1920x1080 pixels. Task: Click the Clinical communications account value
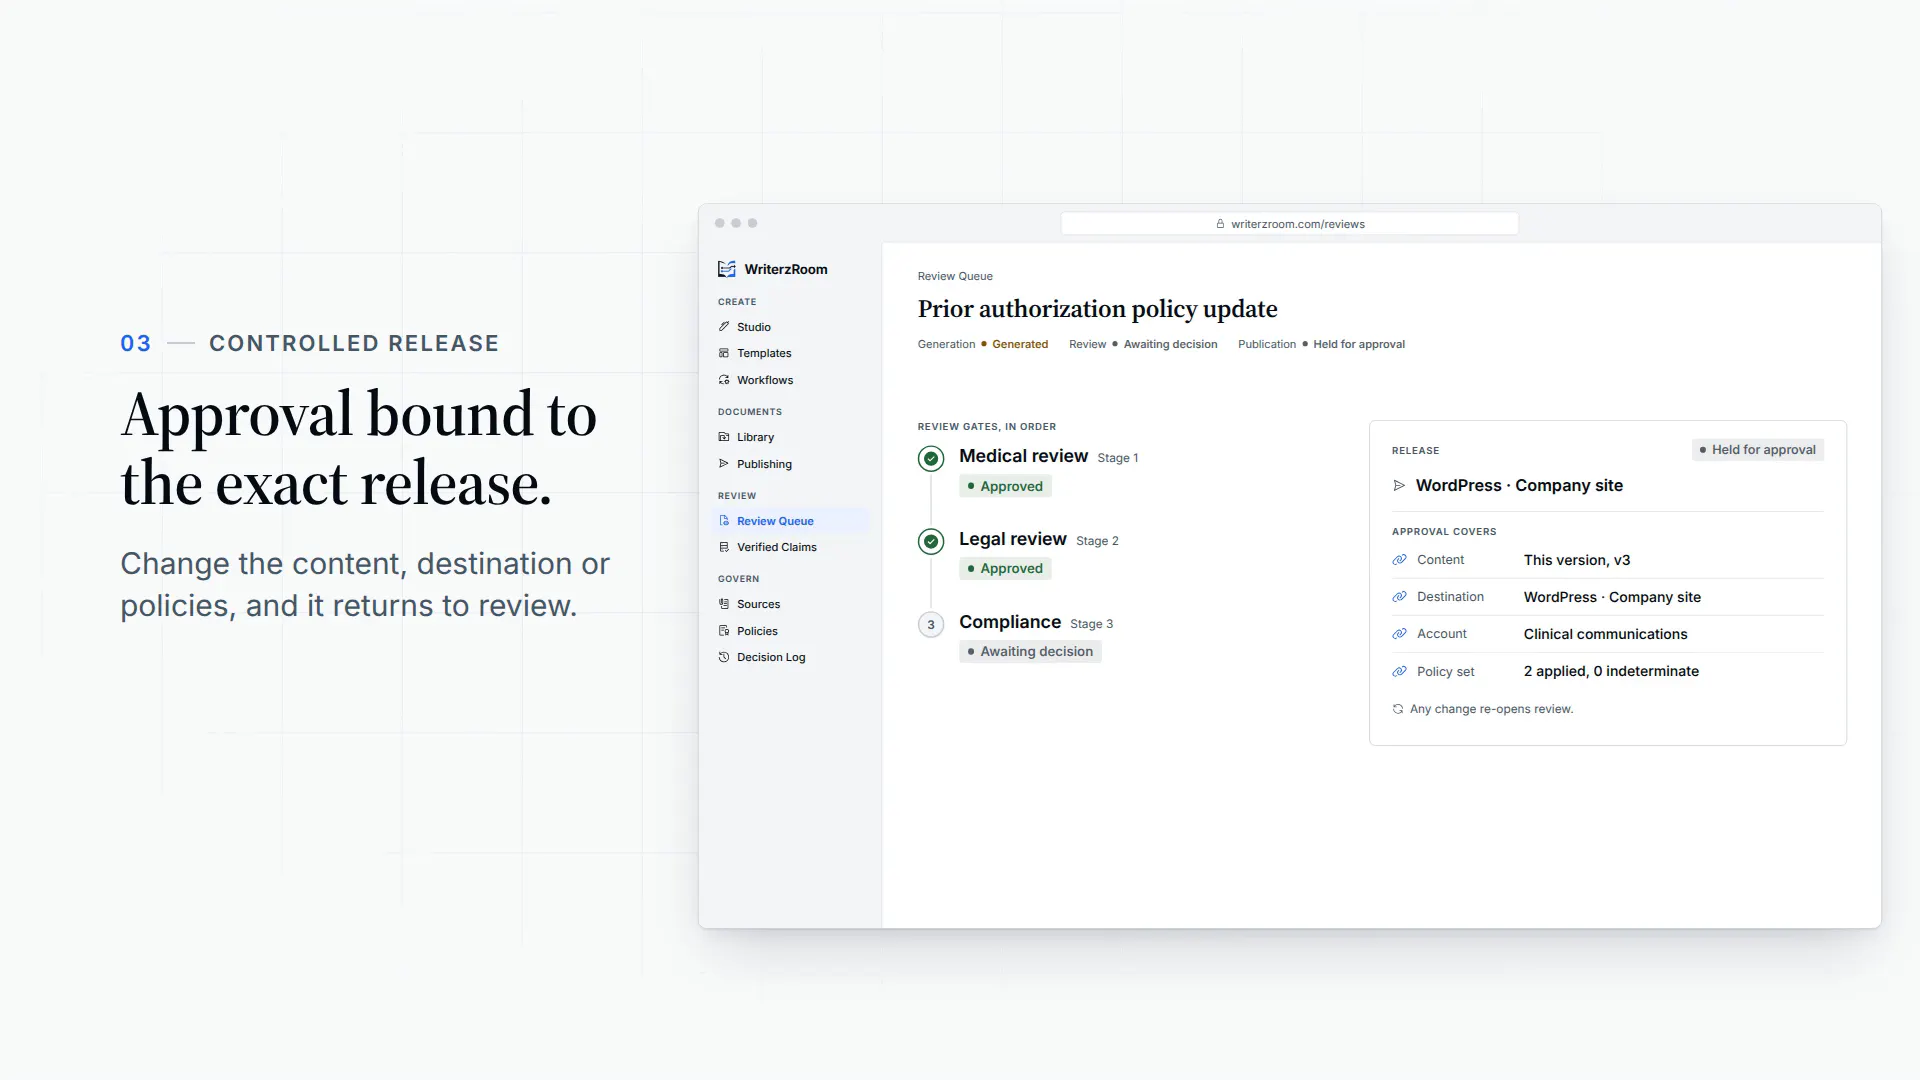(x=1605, y=634)
